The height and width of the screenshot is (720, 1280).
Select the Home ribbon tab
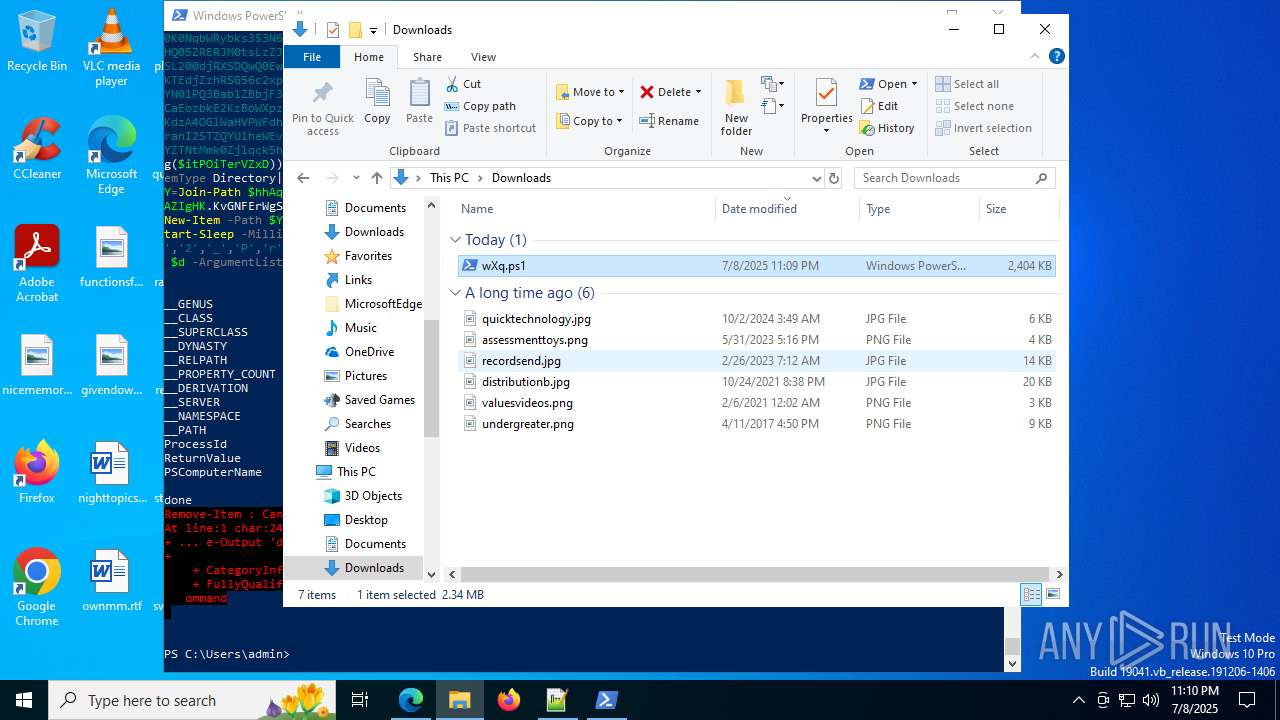(369, 57)
